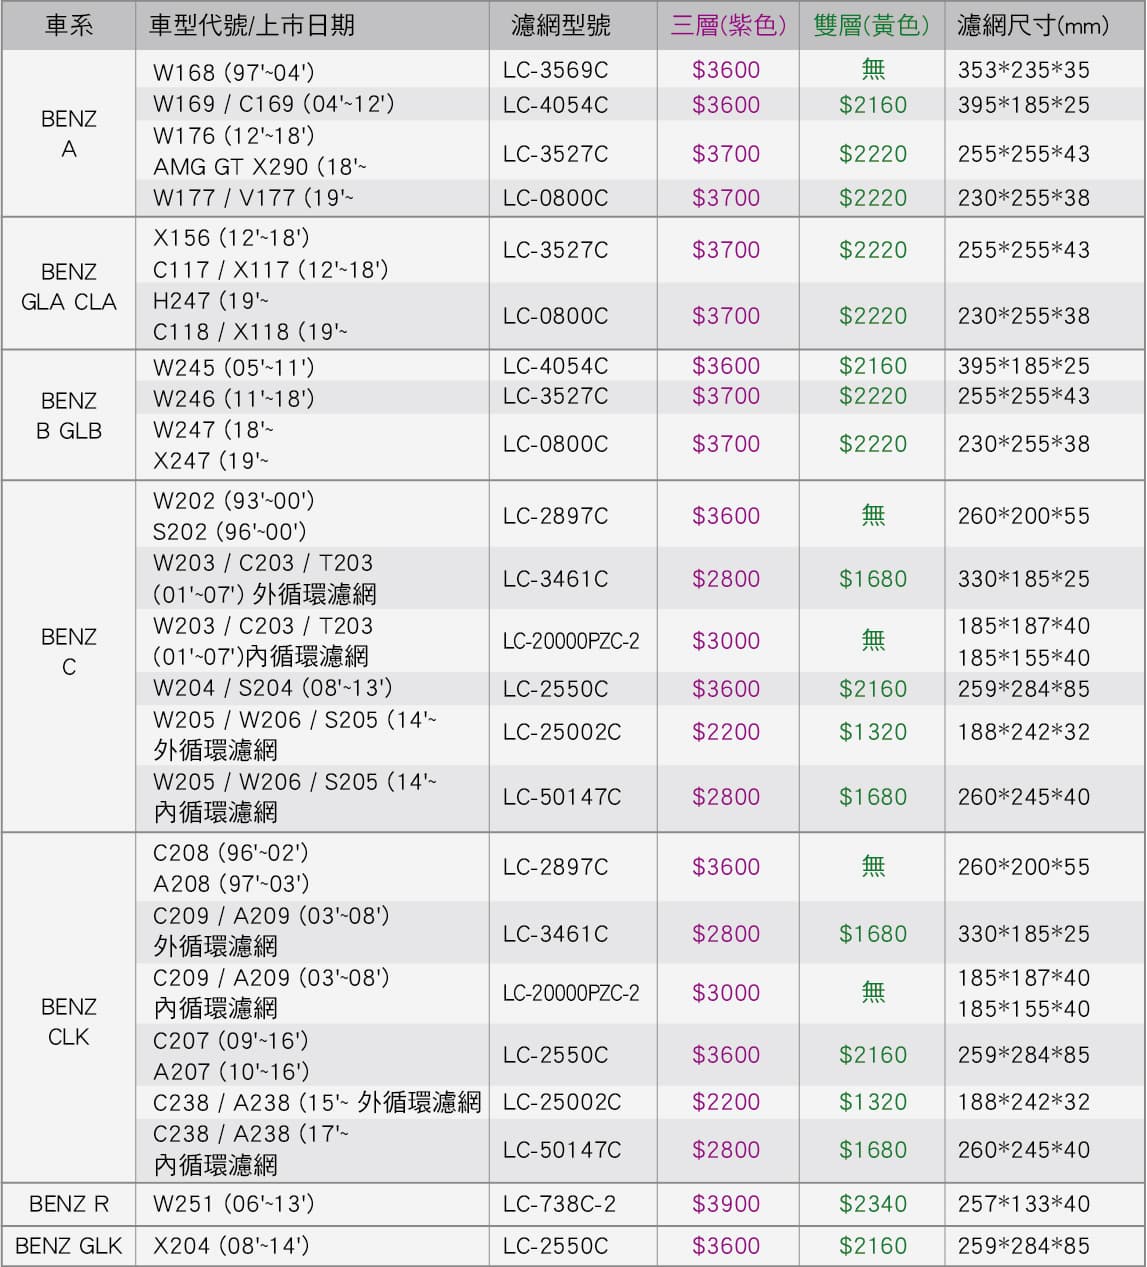This screenshot has width=1147, height=1267.
Task: Select the BENZ GLK series cell
Action: 68,1246
